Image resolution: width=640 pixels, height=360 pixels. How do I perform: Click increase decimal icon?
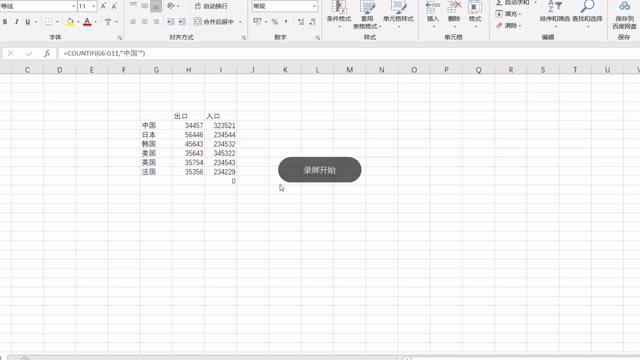coord(301,22)
